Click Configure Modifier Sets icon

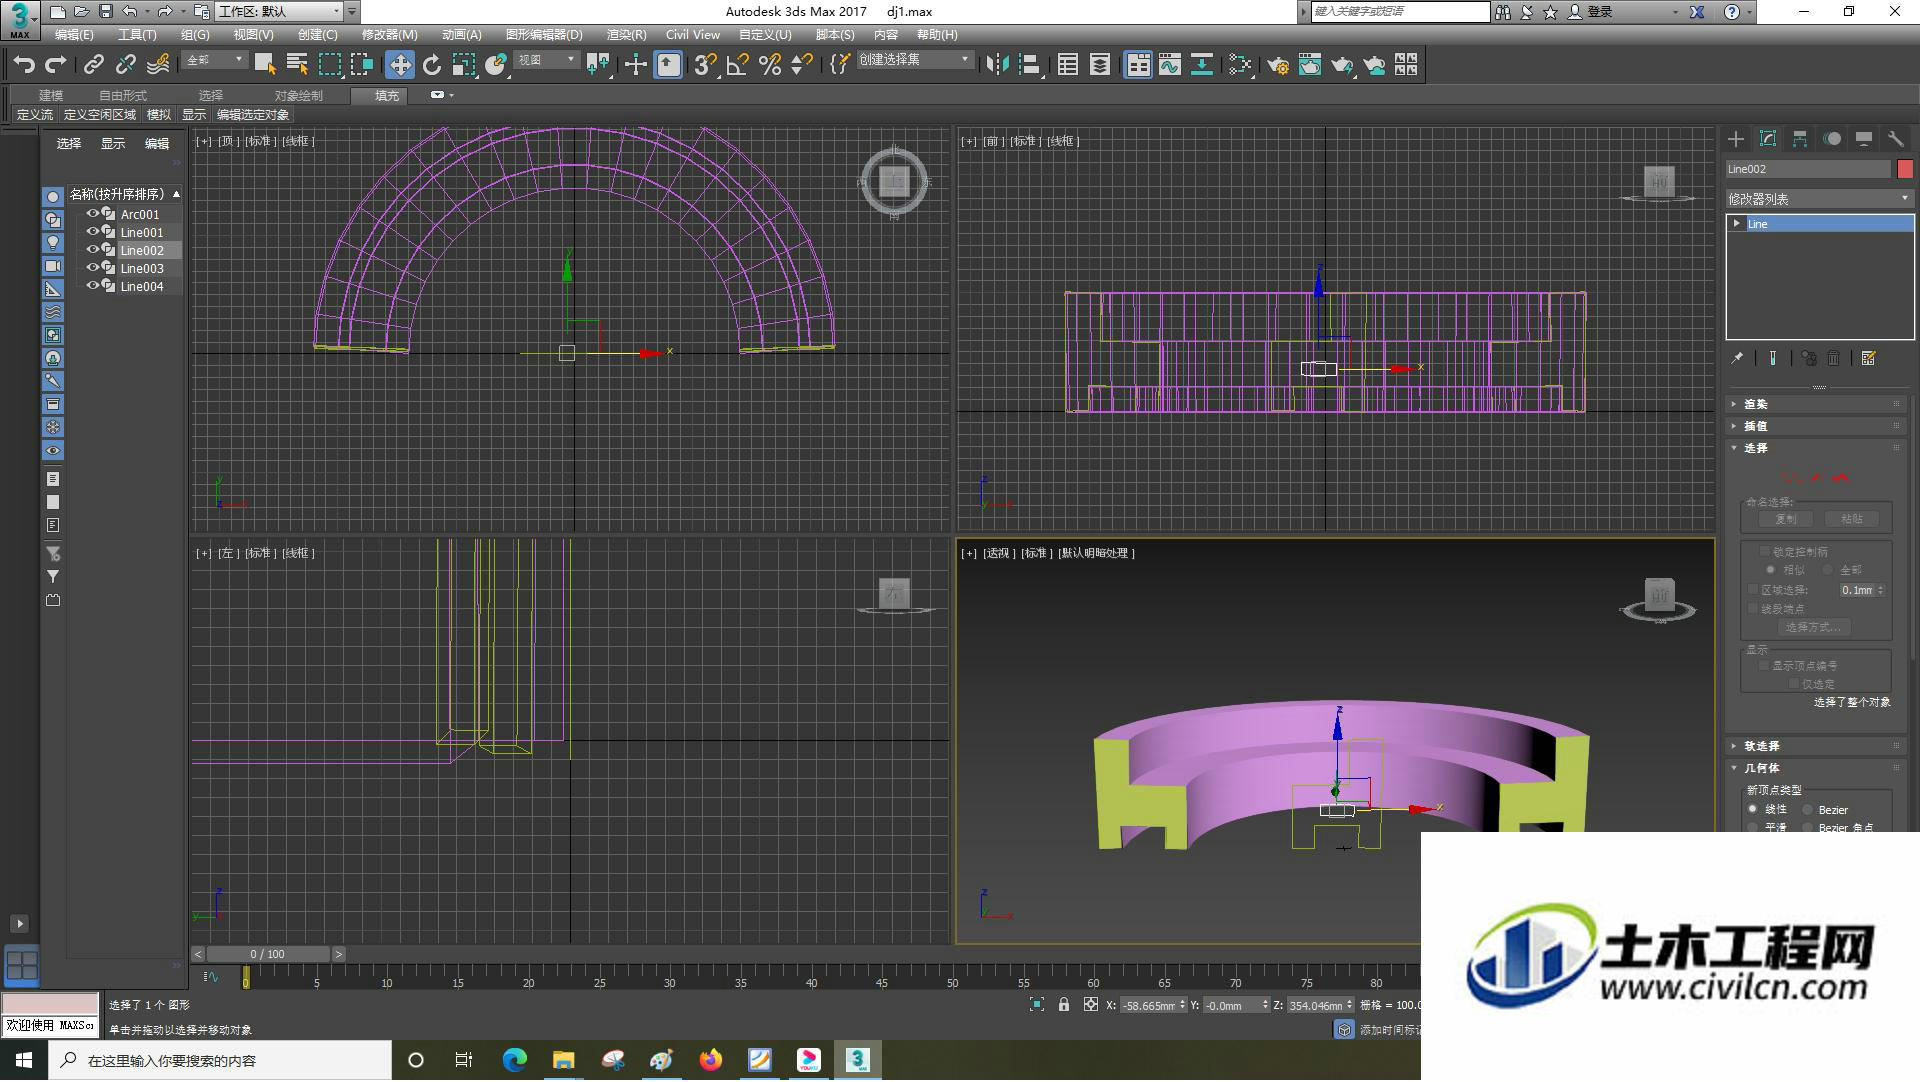(1868, 358)
